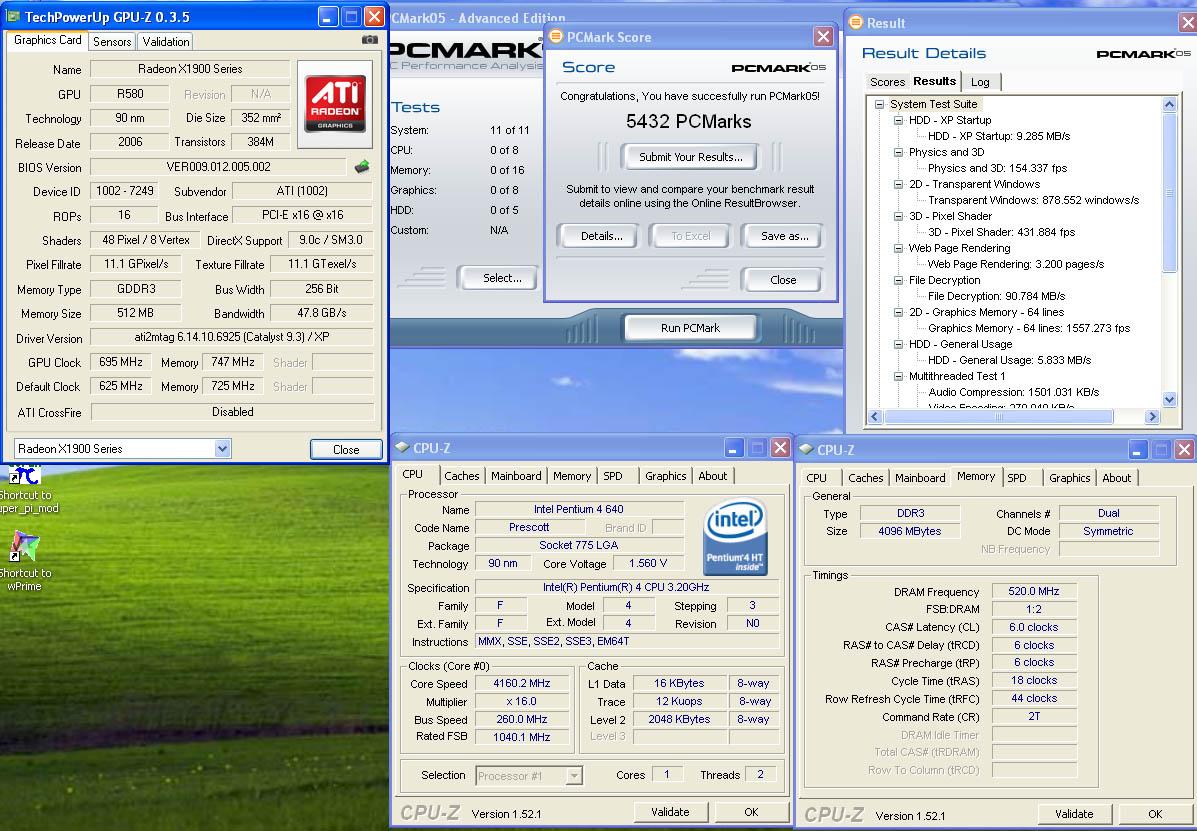Close the left CPU-Z window with X
This screenshot has height=831, width=1197.
coord(780,448)
